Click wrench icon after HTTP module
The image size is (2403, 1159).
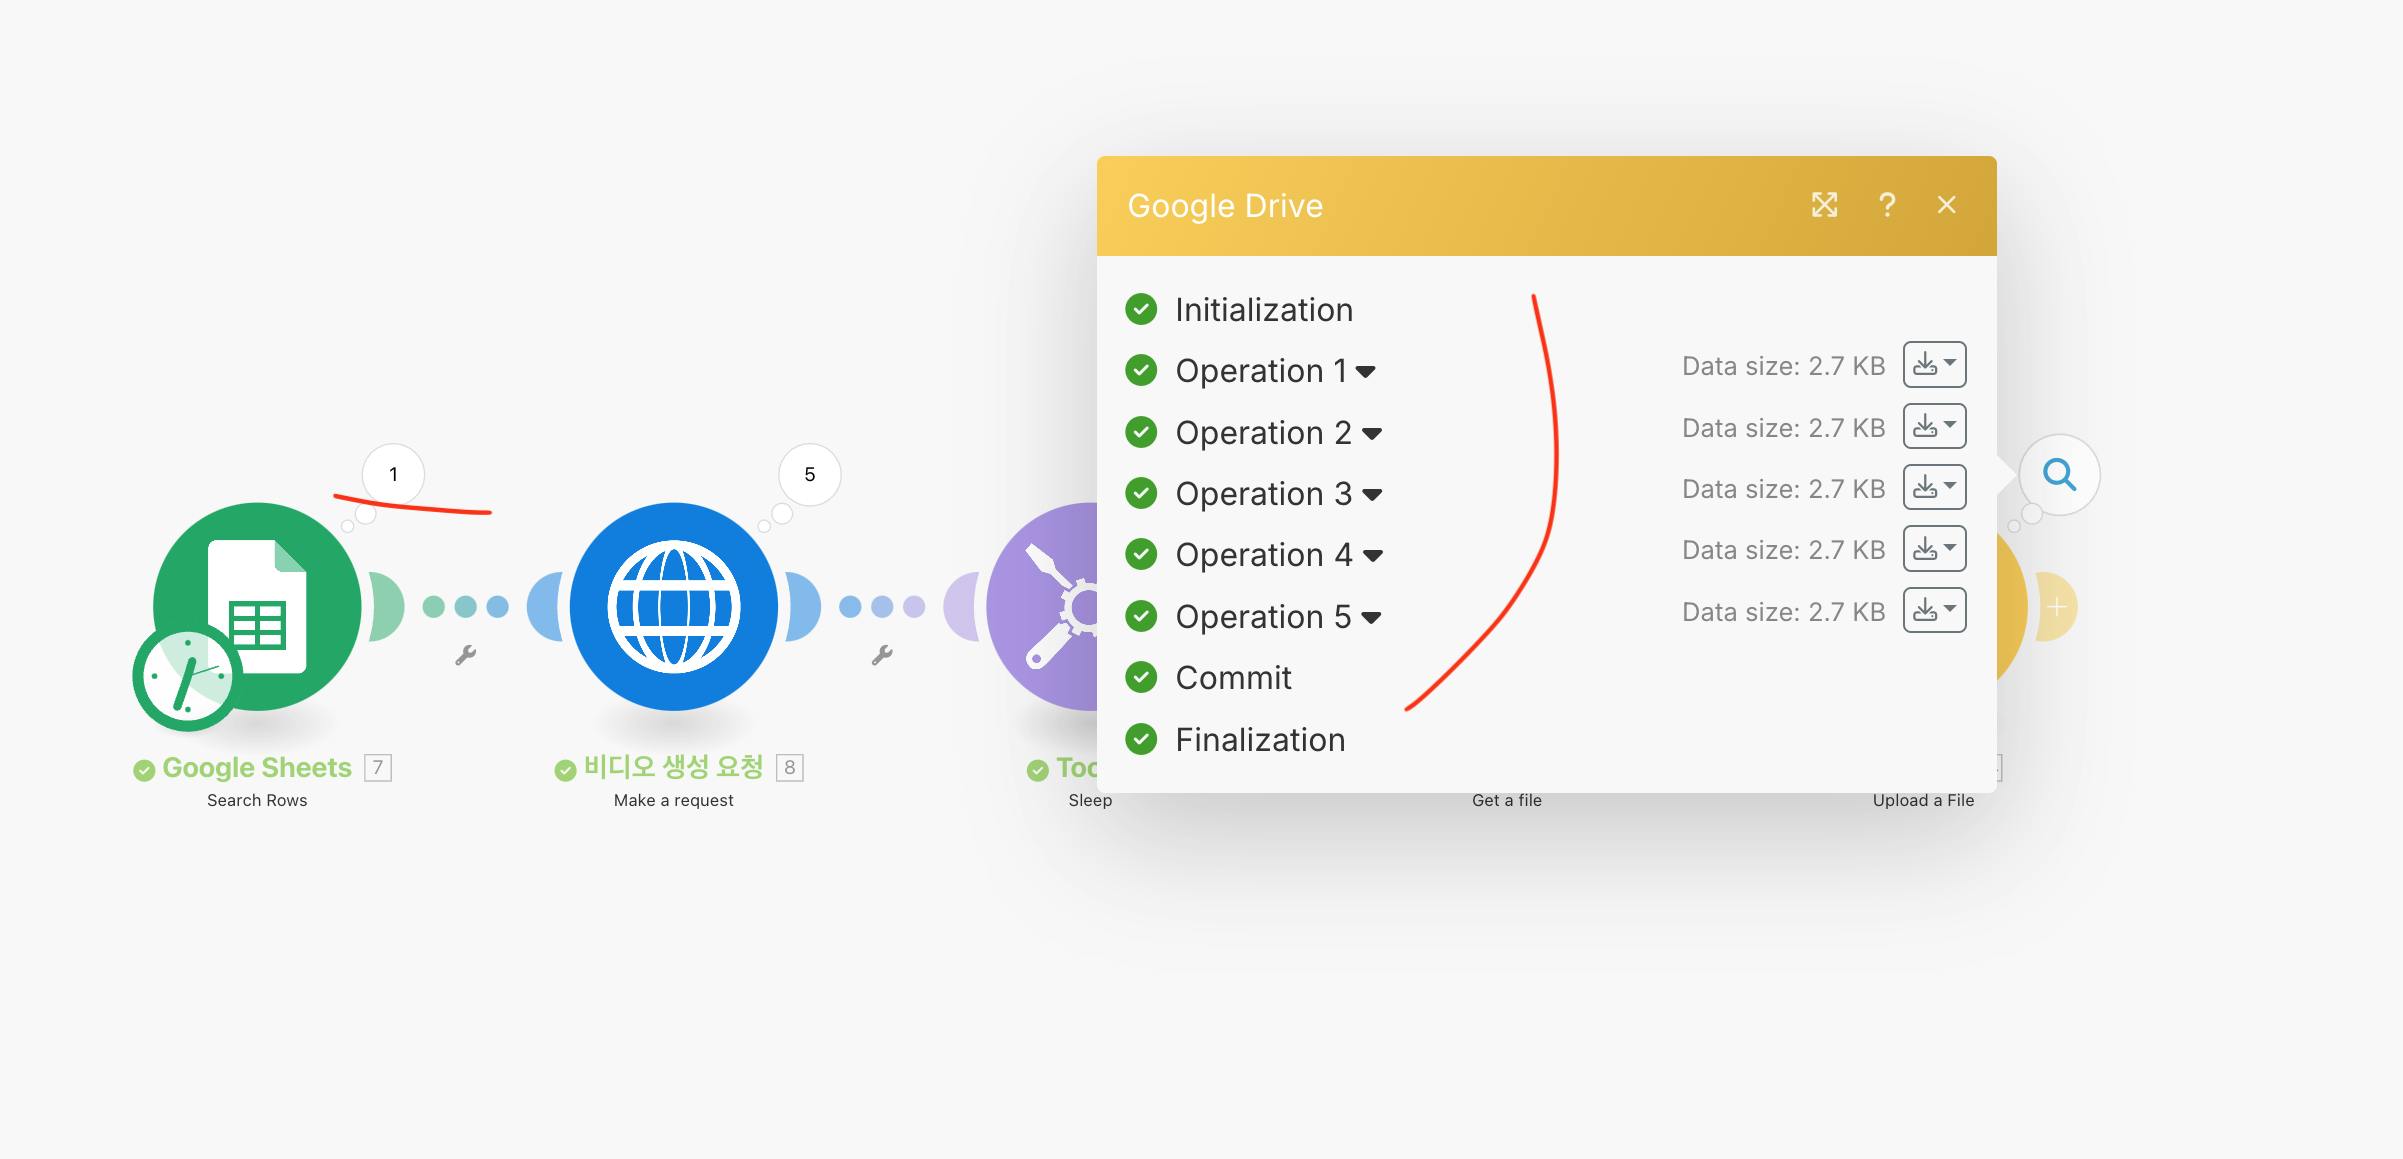pyautogui.click(x=882, y=656)
